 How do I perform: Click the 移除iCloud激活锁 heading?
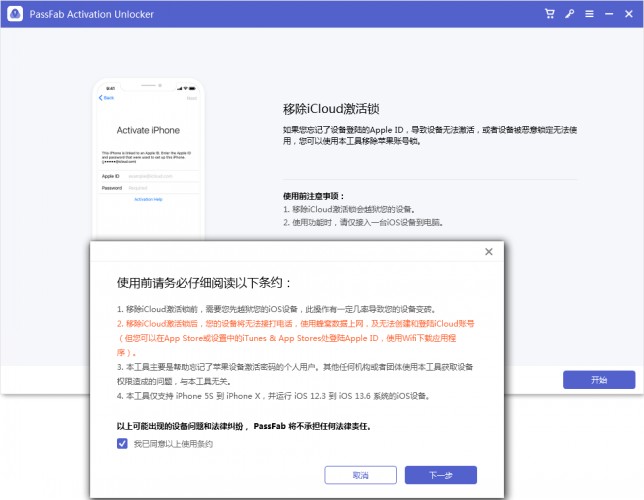point(331,109)
